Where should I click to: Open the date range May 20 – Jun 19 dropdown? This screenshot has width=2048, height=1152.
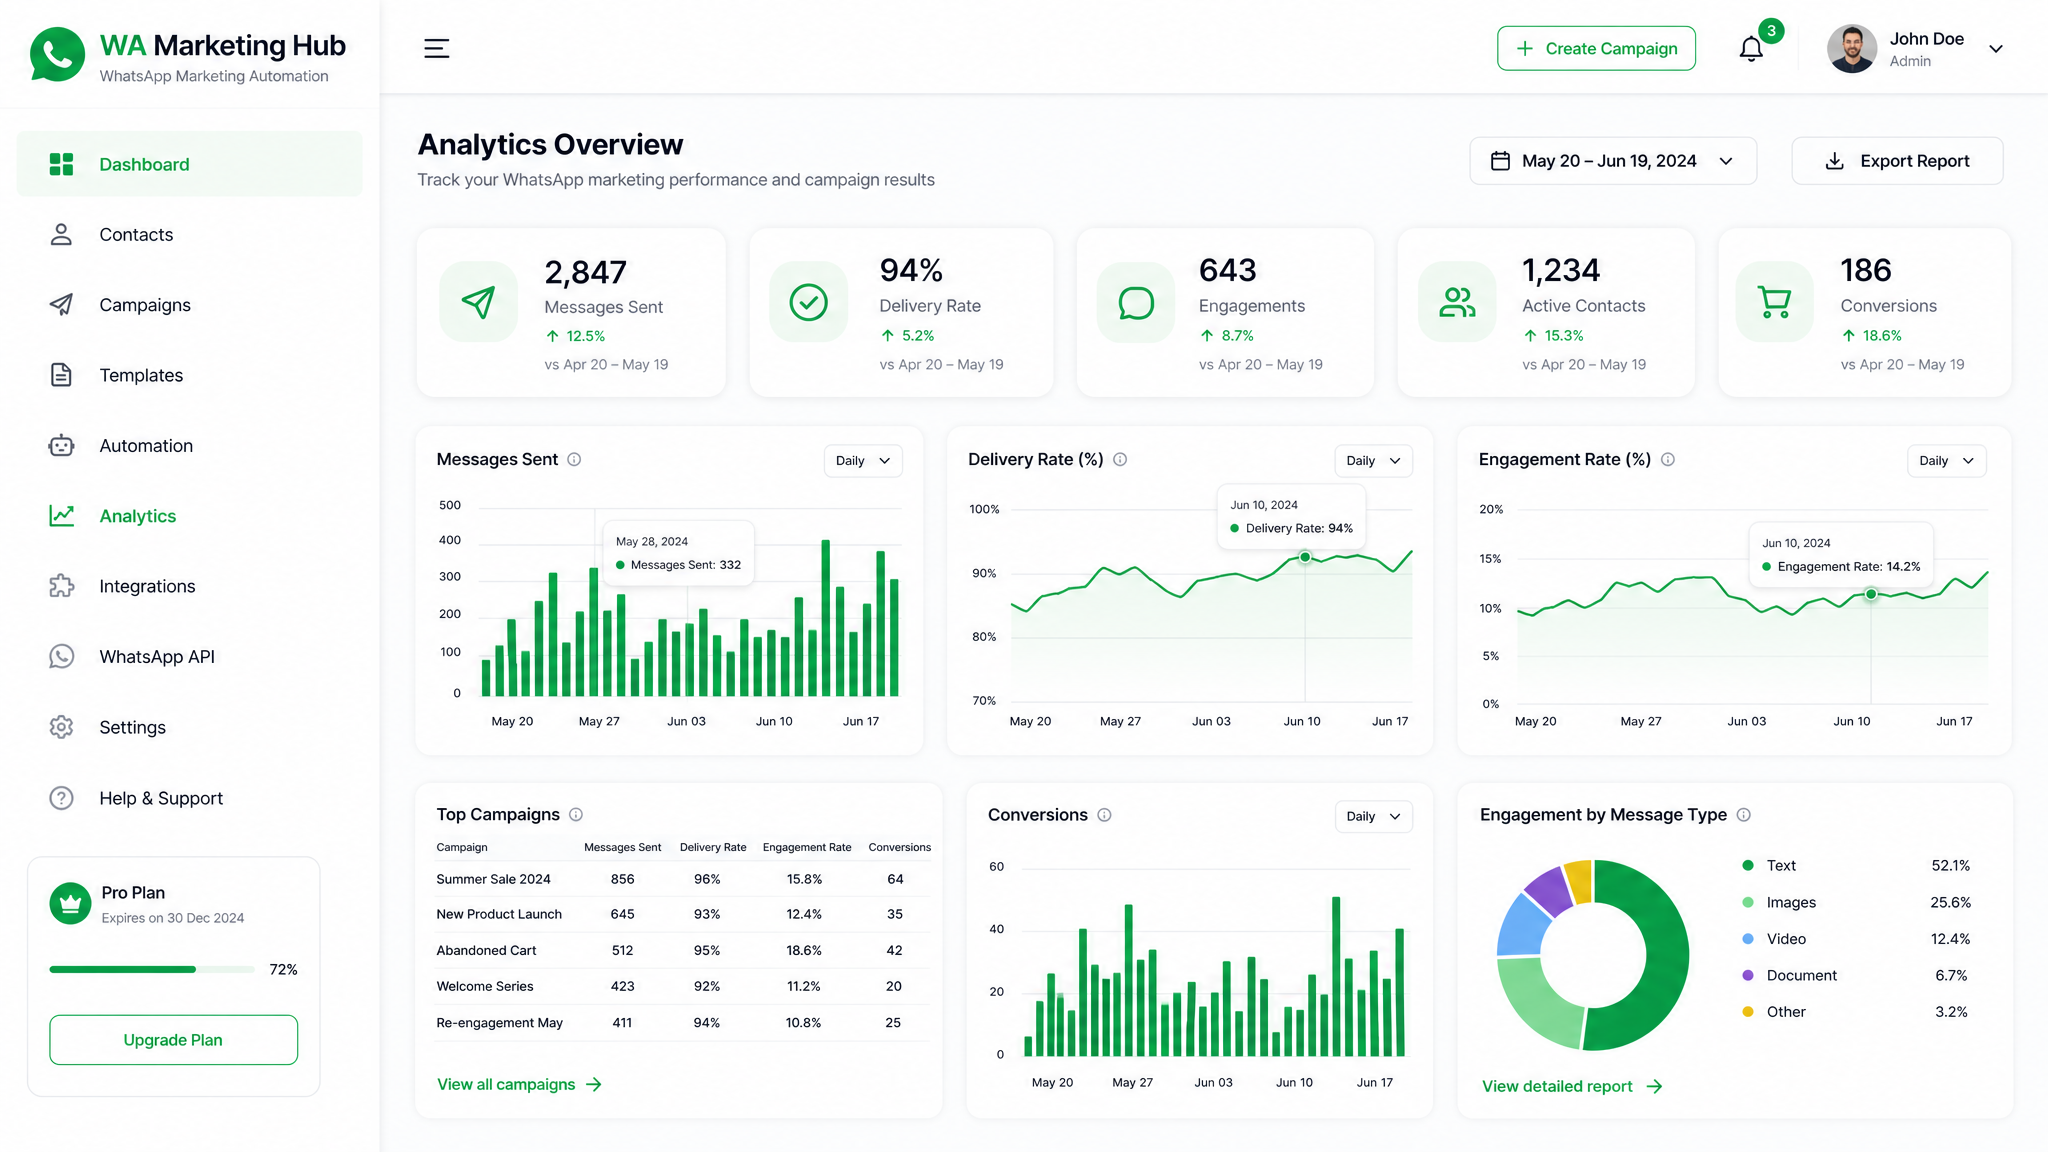click(1613, 161)
